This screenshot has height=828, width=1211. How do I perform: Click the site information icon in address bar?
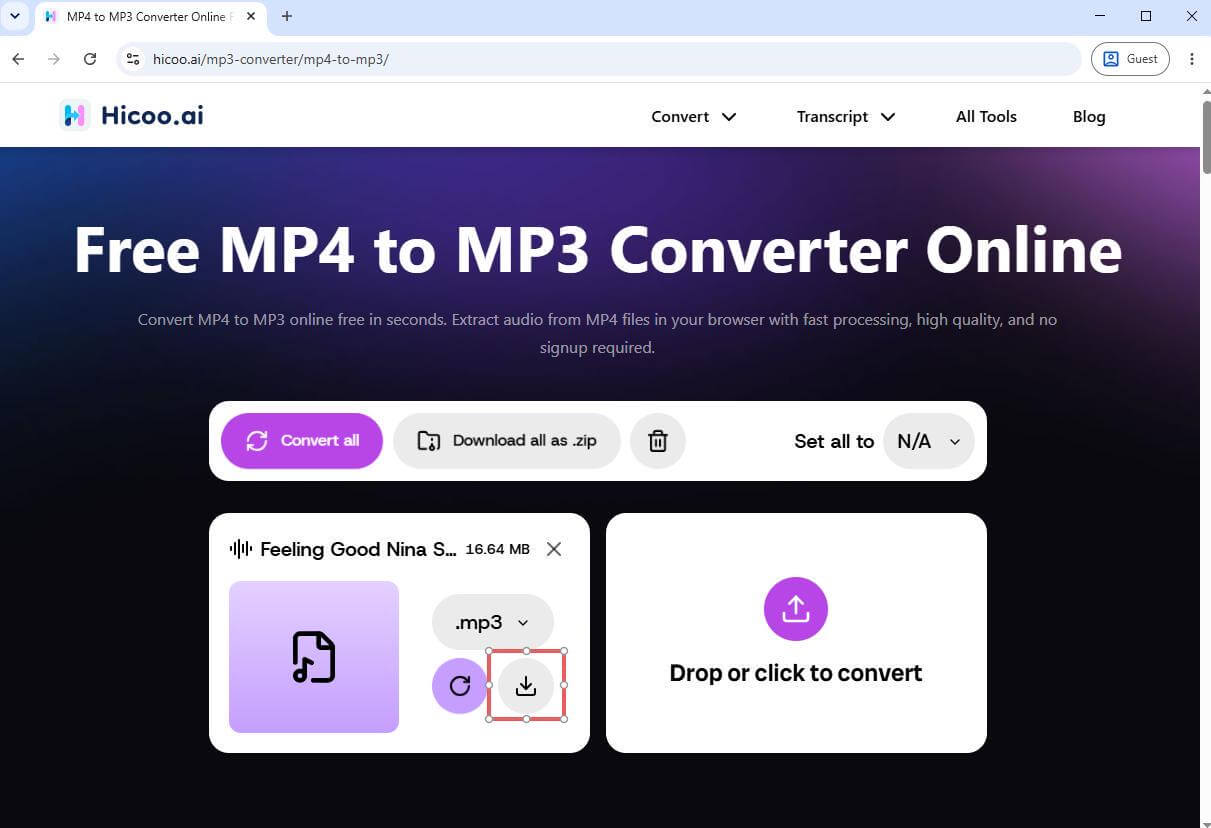pos(133,59)
